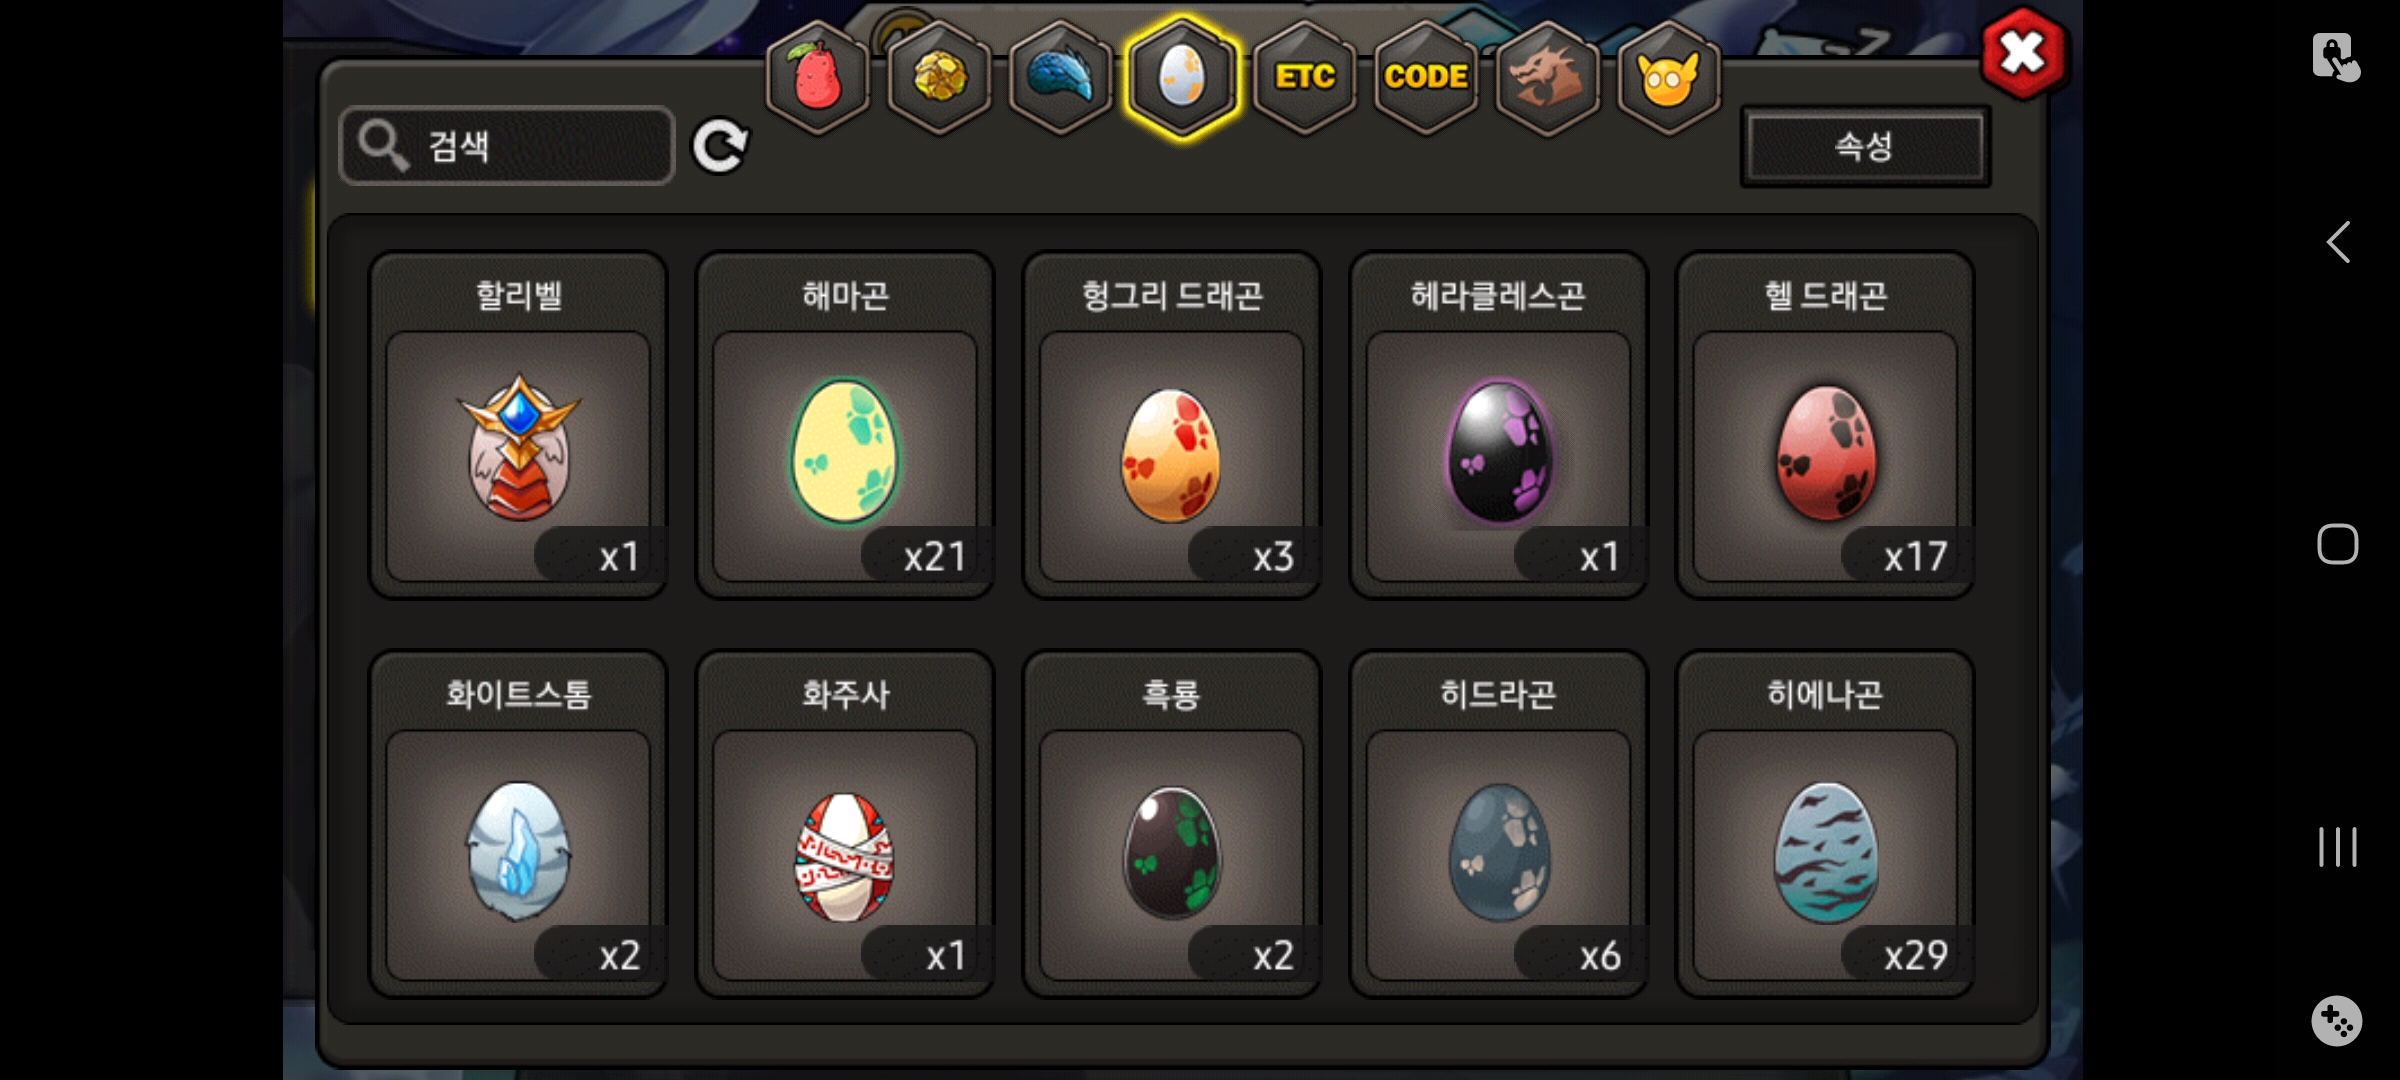Open the gold nugget items tab
Screen dimensions: 2400x1080
point(939,77)
